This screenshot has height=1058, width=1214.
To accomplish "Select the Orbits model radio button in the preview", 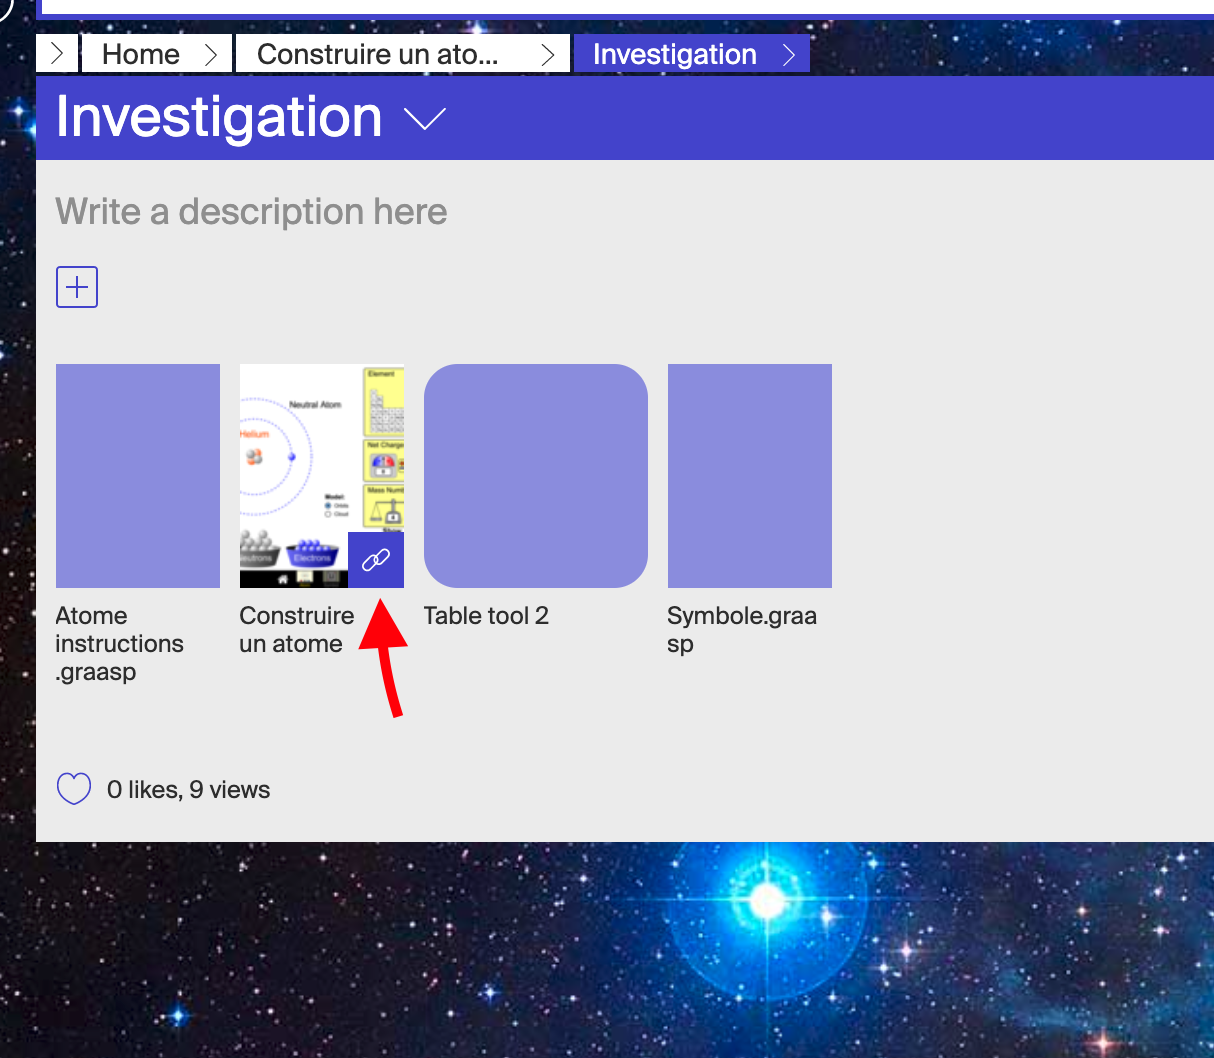I will pyautogui.click(x=328, y=506).
